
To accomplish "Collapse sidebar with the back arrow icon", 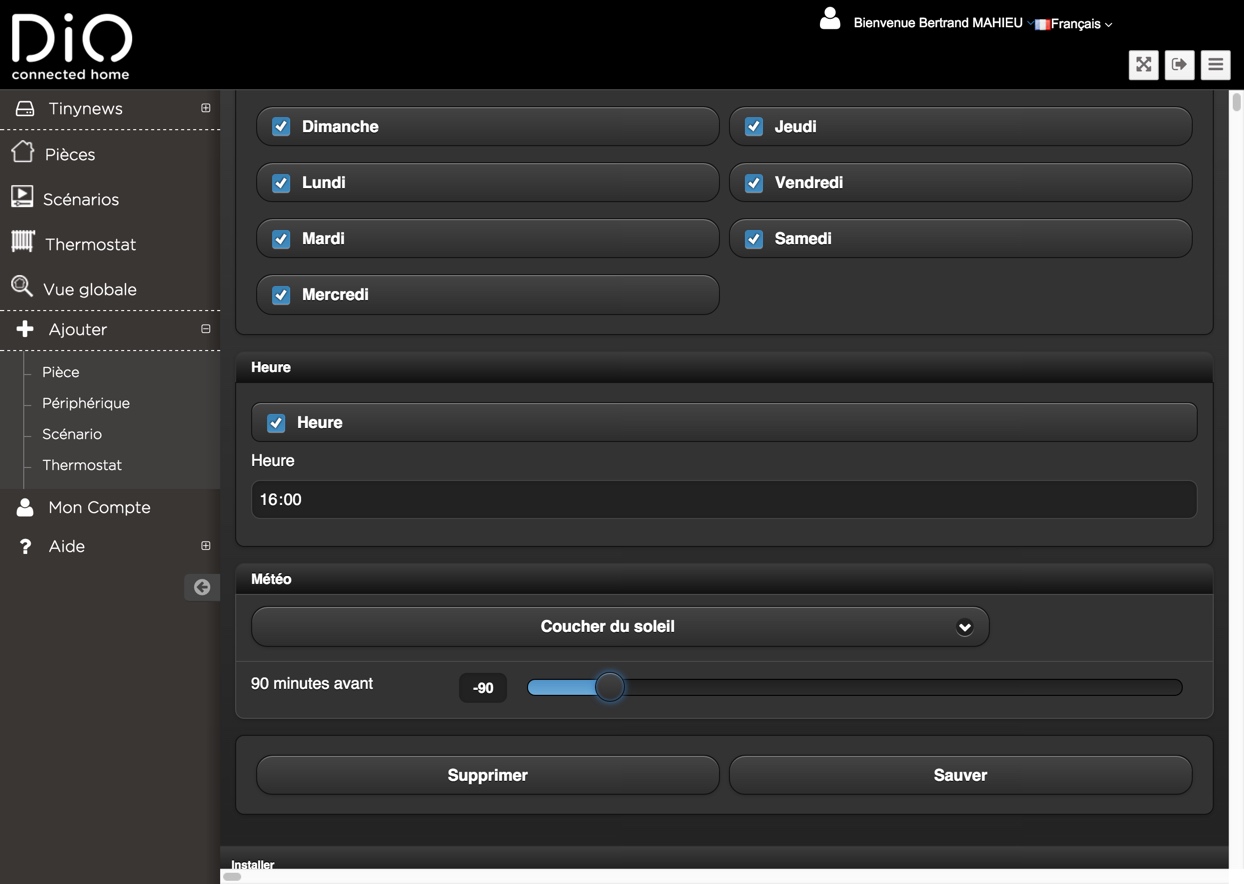I will (x=202, y=587).
